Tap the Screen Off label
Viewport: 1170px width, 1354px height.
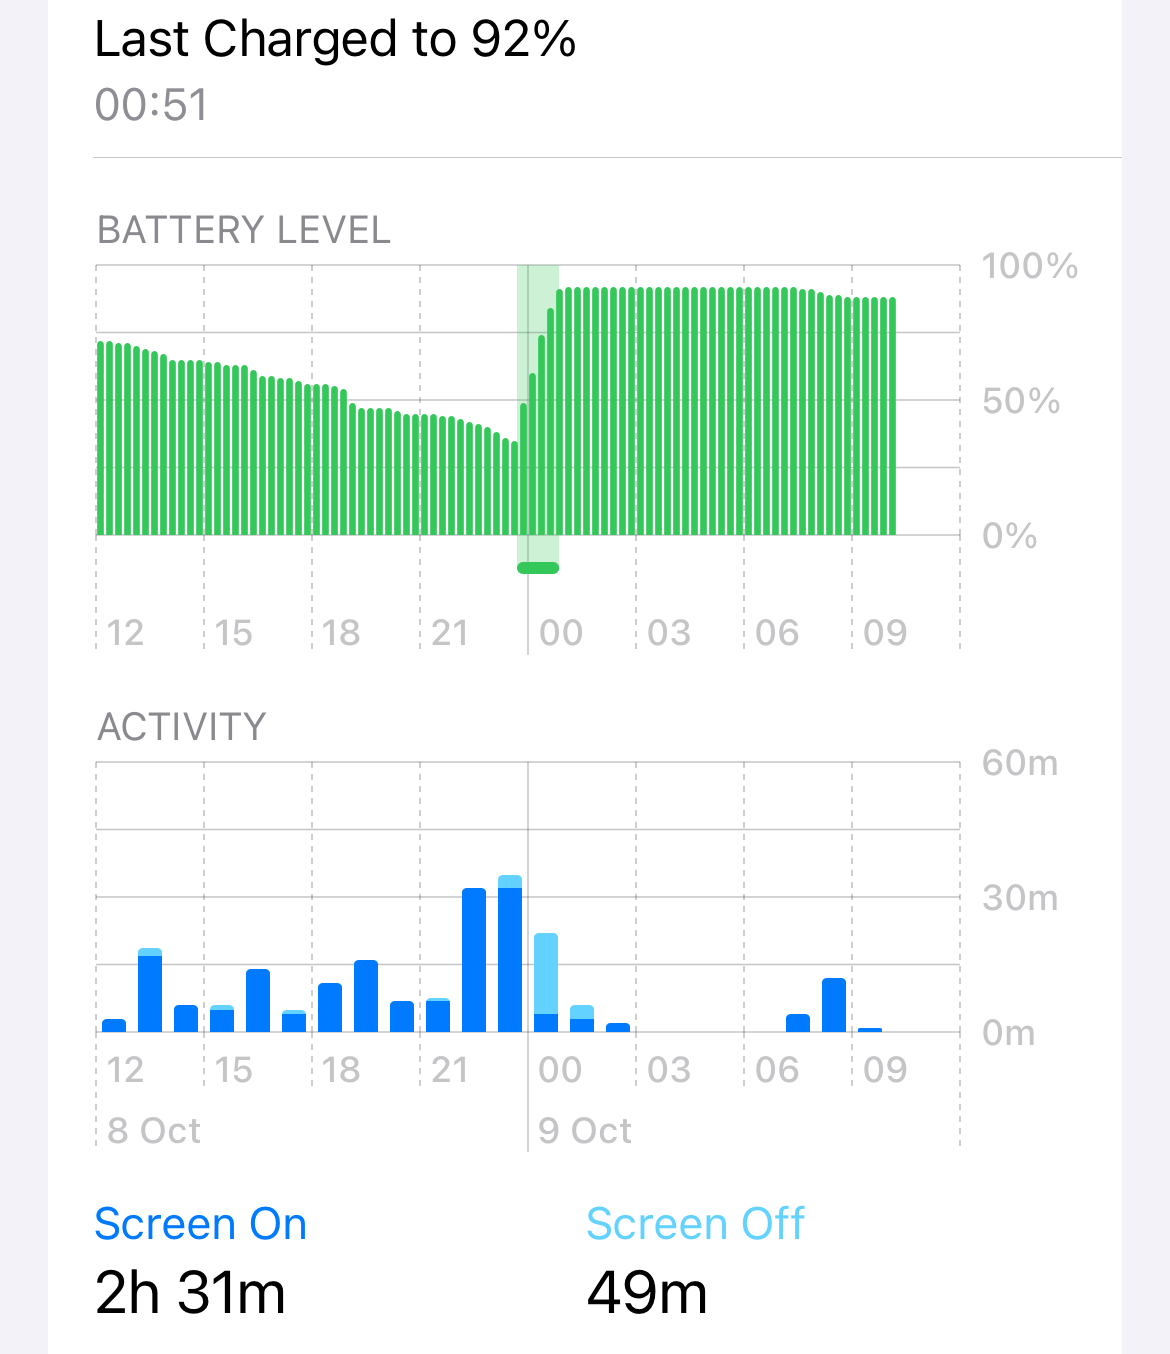point(695,1224)
